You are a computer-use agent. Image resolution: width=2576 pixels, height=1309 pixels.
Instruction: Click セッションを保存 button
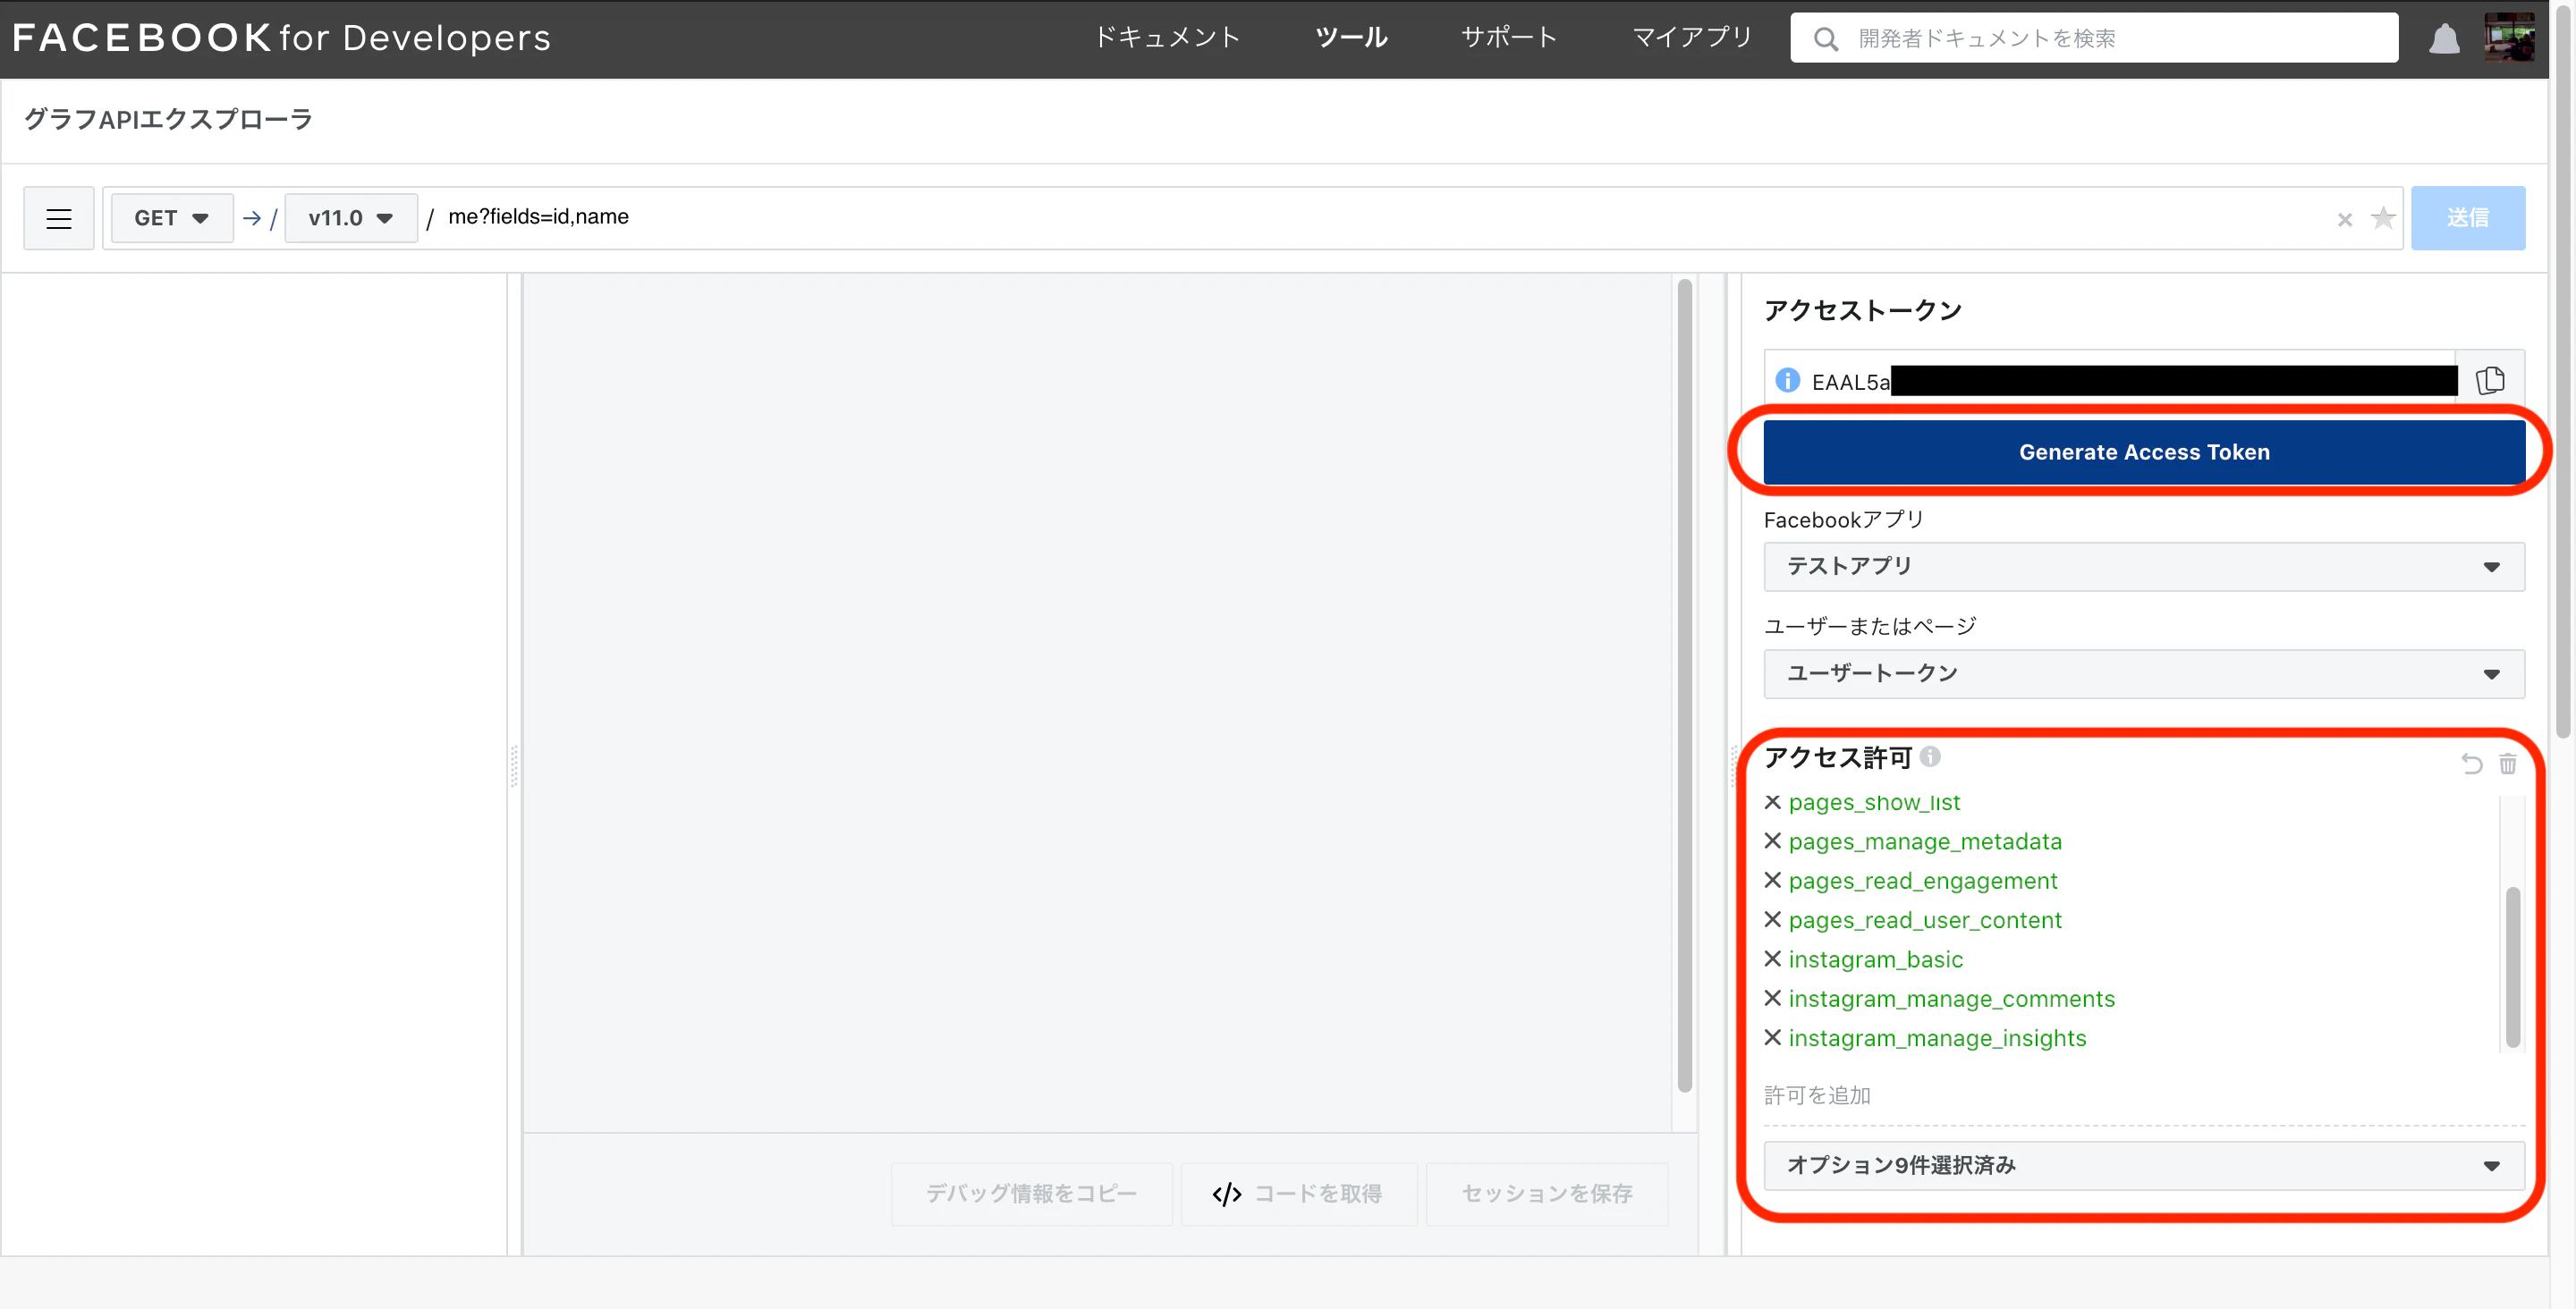[x=1546, y=1193]
